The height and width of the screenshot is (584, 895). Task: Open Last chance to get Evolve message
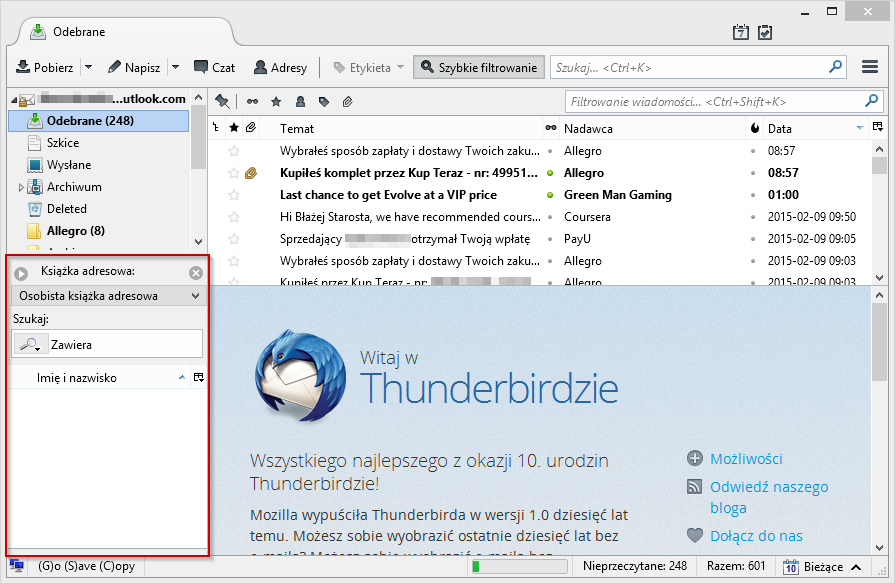coord(388,195)
